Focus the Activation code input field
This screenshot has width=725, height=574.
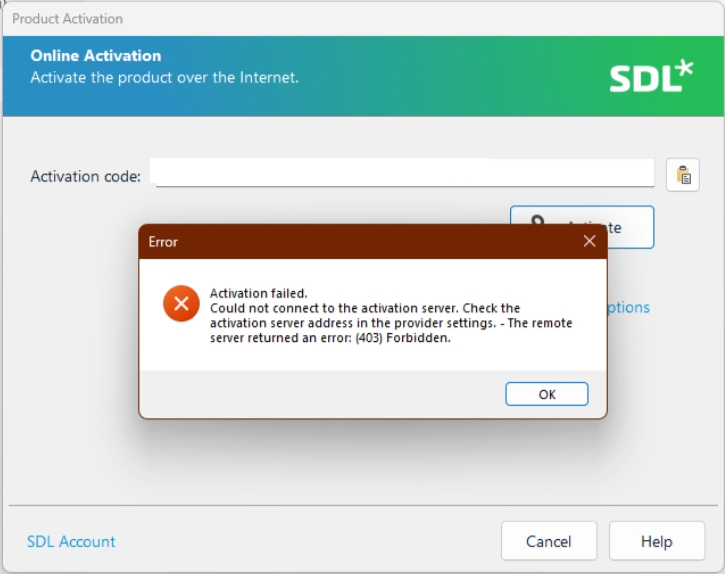pos(404,173)
